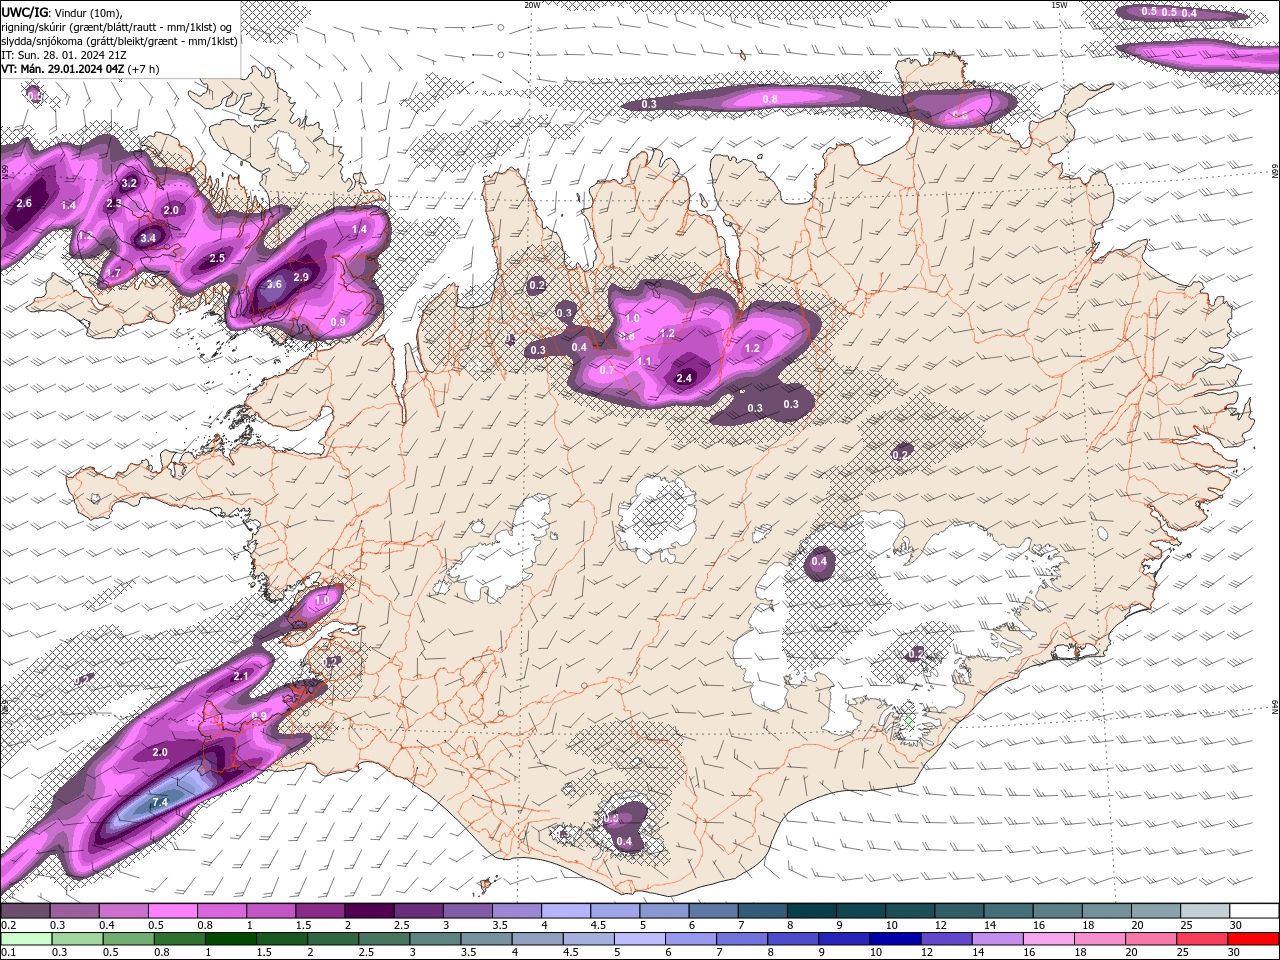The image size is (1280, 960).
Task: Click the 2.1 value in the southwest band
Action: click(240, 677)
